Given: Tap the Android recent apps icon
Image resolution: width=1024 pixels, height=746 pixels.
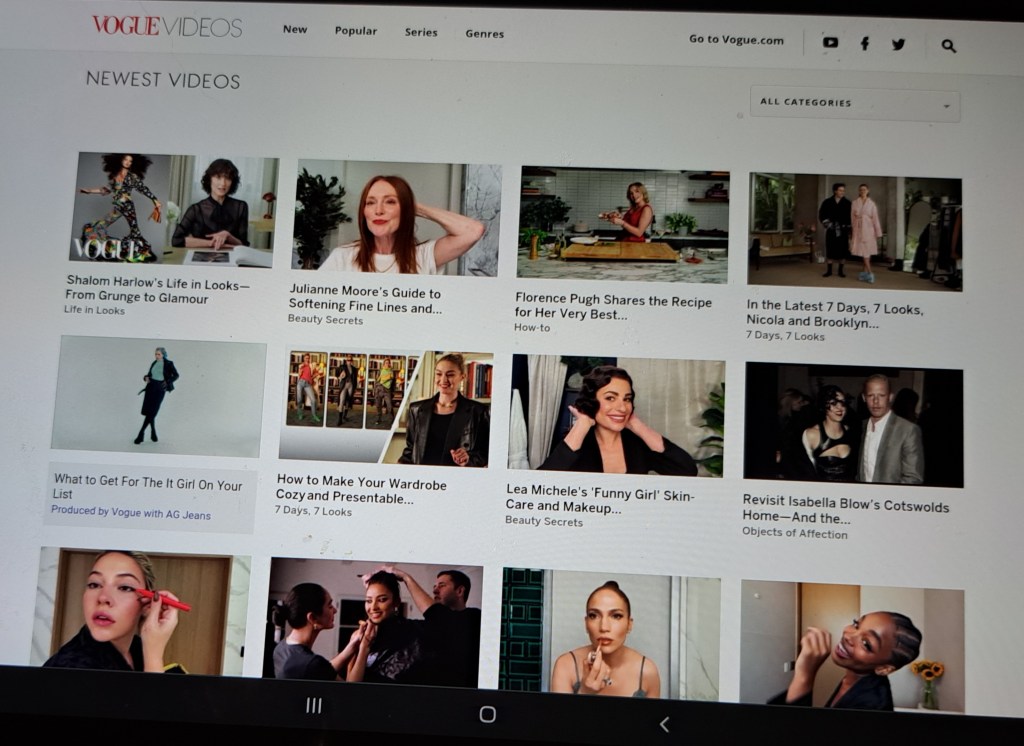Looking at the screenshot, I should 314,706.
